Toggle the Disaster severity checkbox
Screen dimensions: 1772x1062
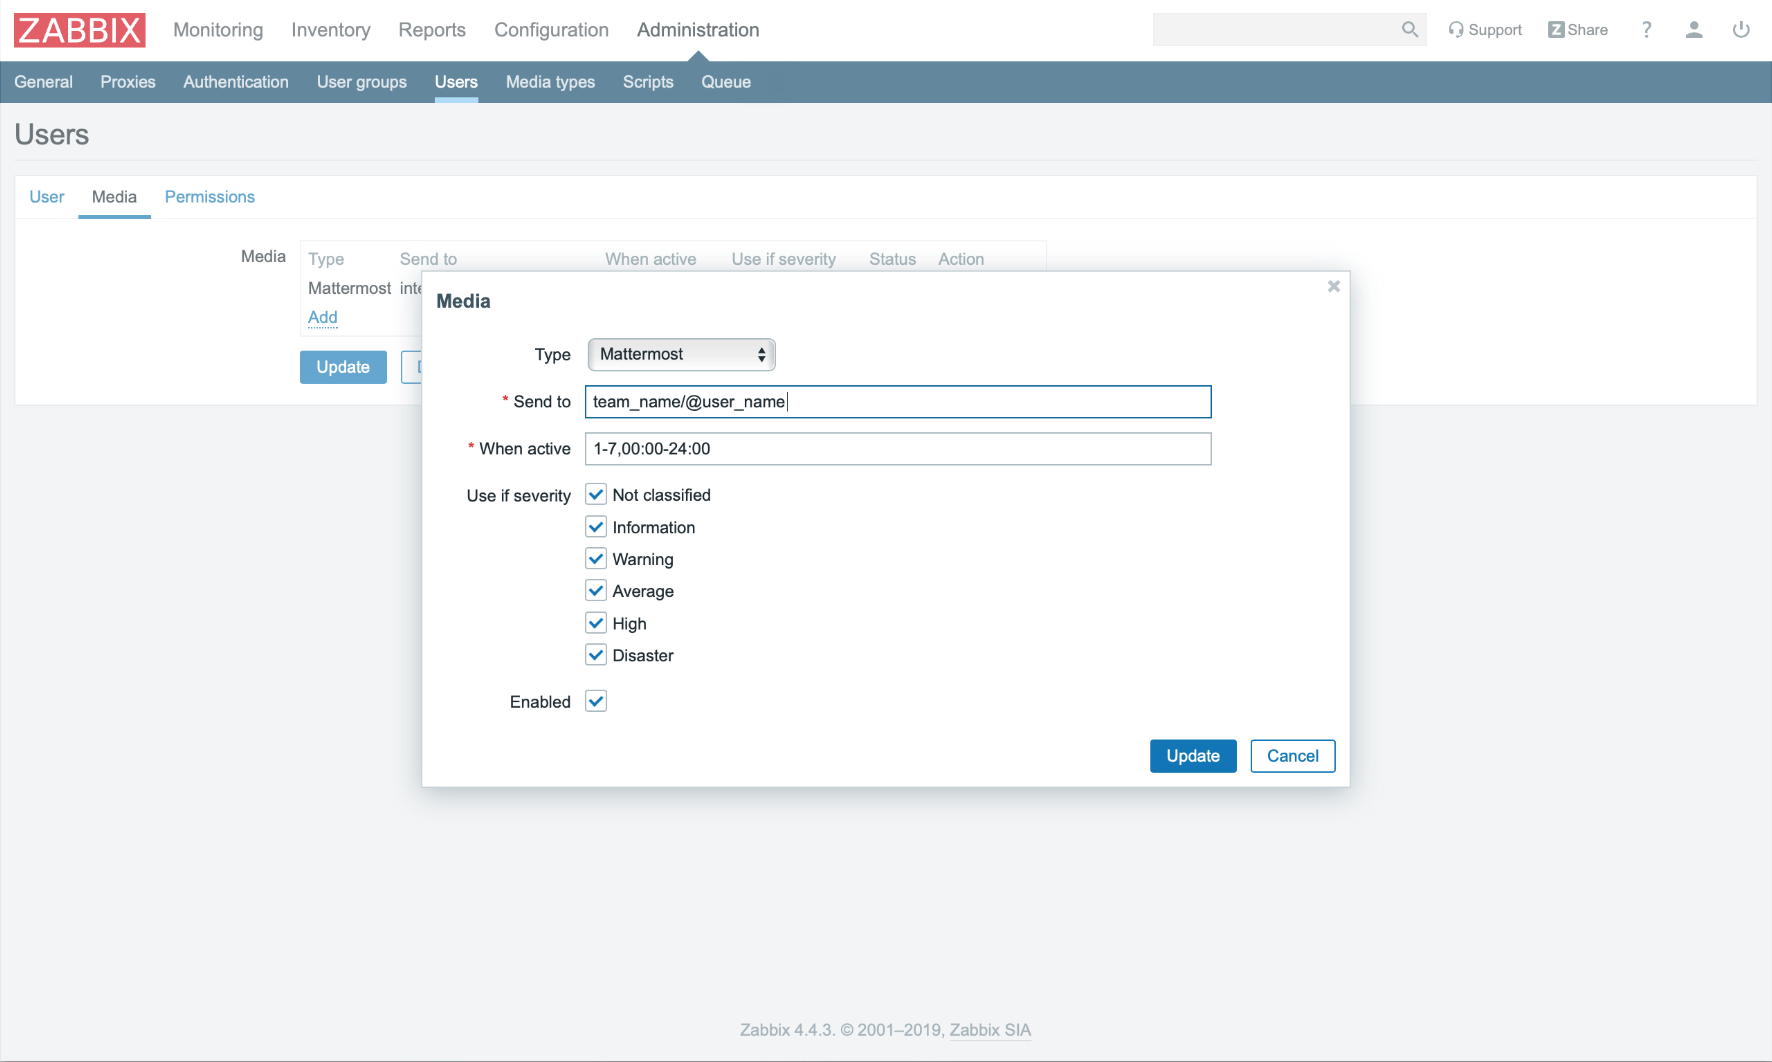tap(596, 655)
